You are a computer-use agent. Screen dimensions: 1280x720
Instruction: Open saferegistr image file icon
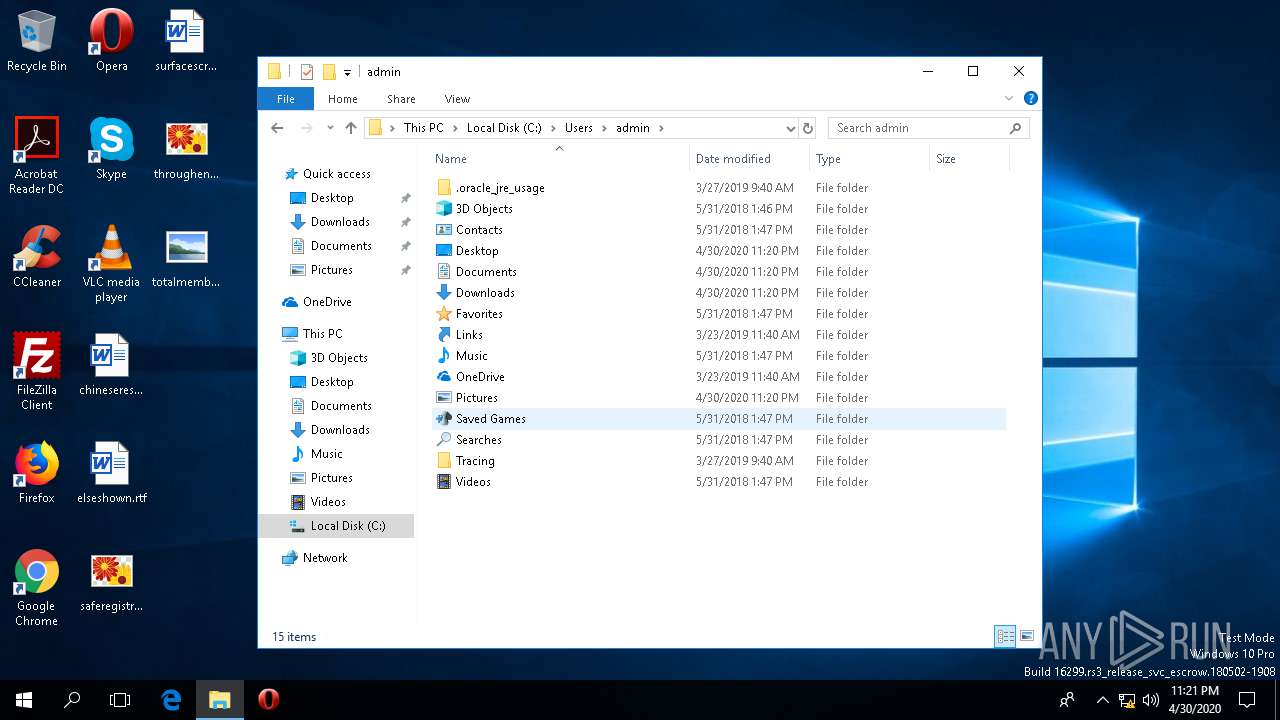[111, 580]
